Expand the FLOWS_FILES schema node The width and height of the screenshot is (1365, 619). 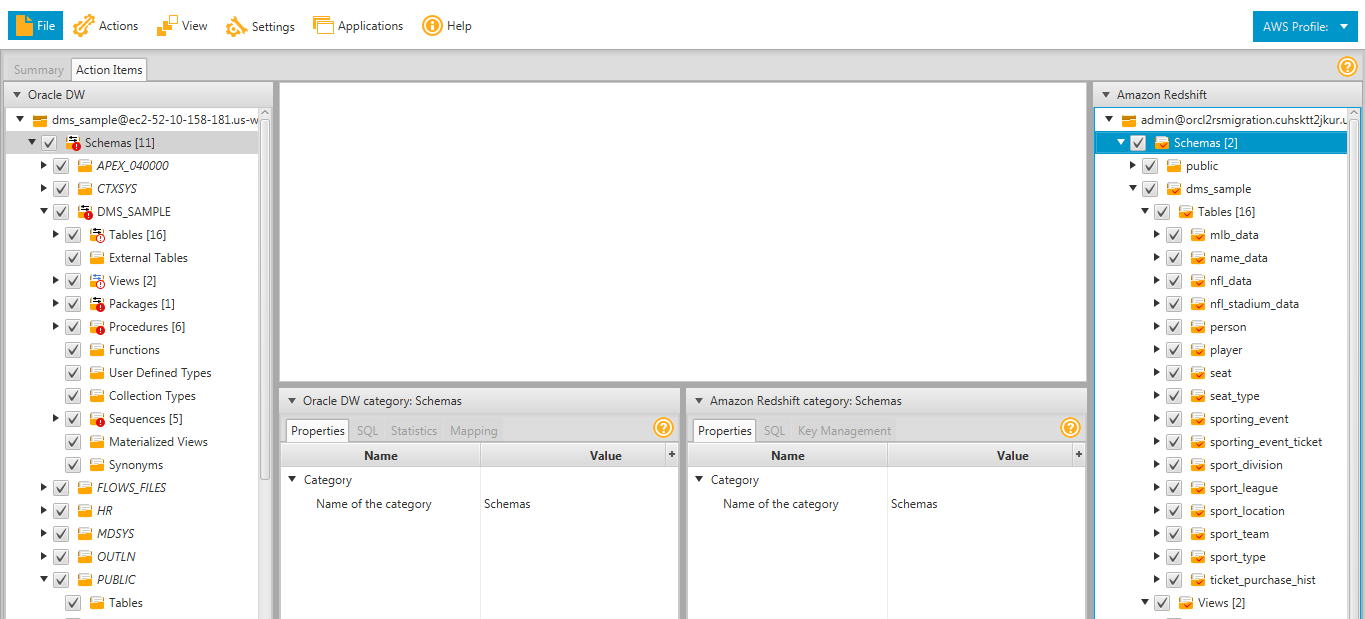44,488
